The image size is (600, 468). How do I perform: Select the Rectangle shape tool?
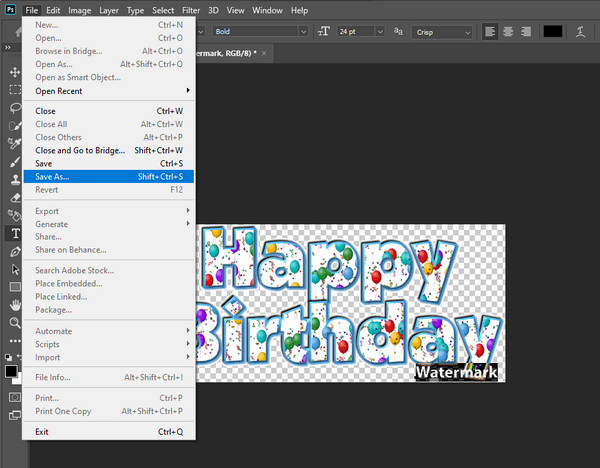[15, 287]
